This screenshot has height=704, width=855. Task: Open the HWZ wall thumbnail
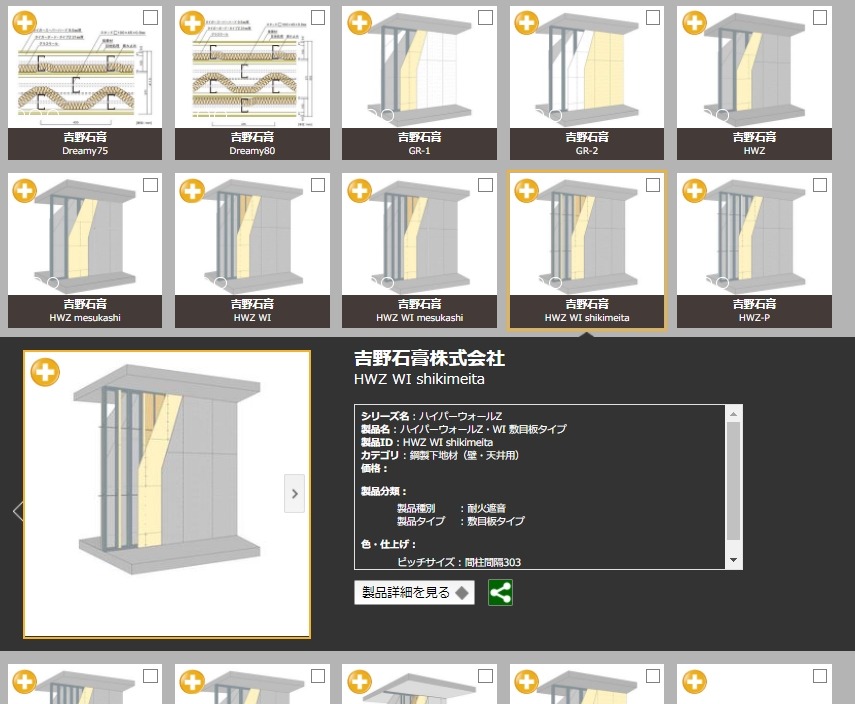point(754,67)
